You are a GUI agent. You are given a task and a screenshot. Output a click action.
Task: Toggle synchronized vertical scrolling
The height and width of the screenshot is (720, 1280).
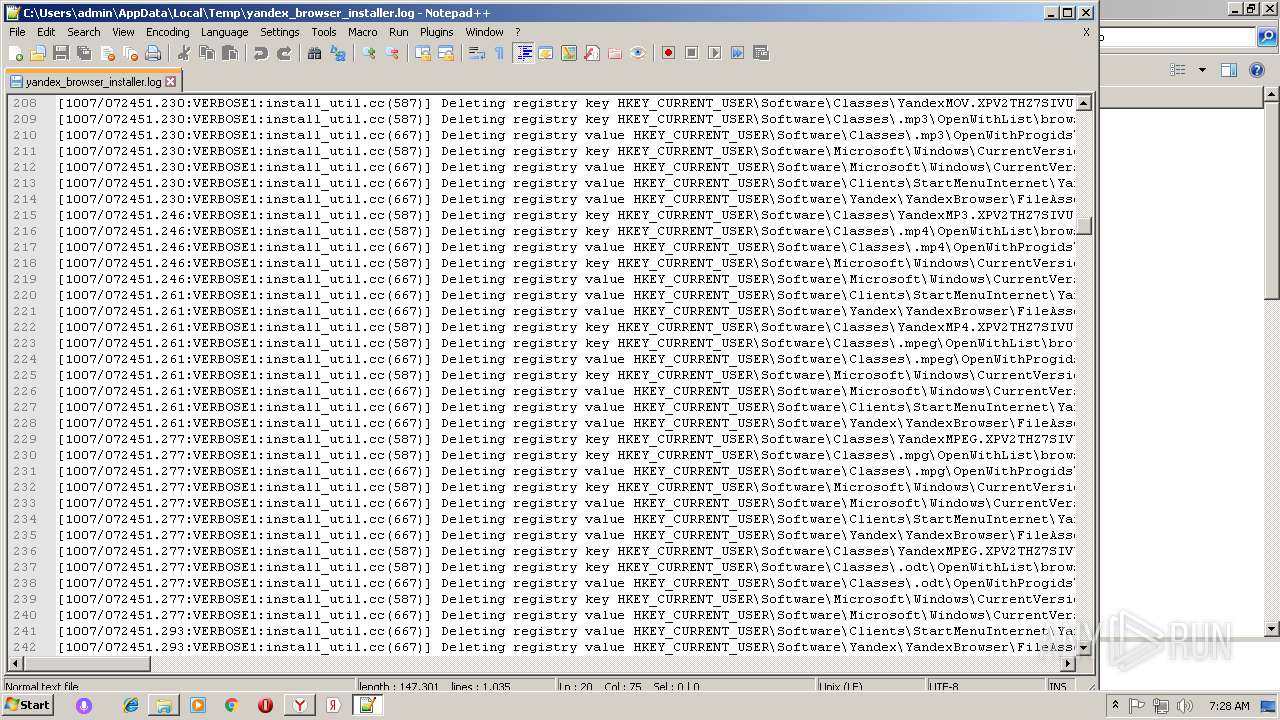(x=422, y=53)
